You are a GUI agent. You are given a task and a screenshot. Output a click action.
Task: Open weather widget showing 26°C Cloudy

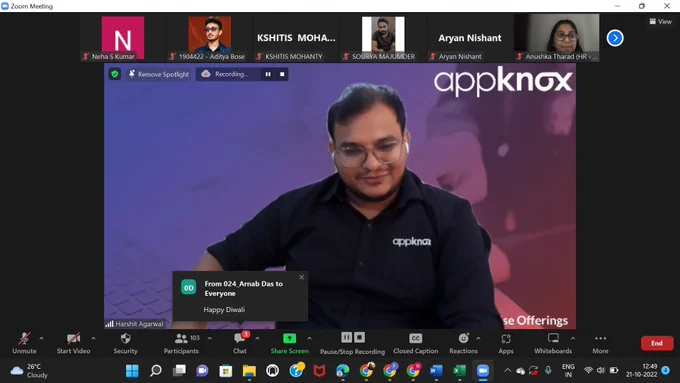tap(29, 371)
